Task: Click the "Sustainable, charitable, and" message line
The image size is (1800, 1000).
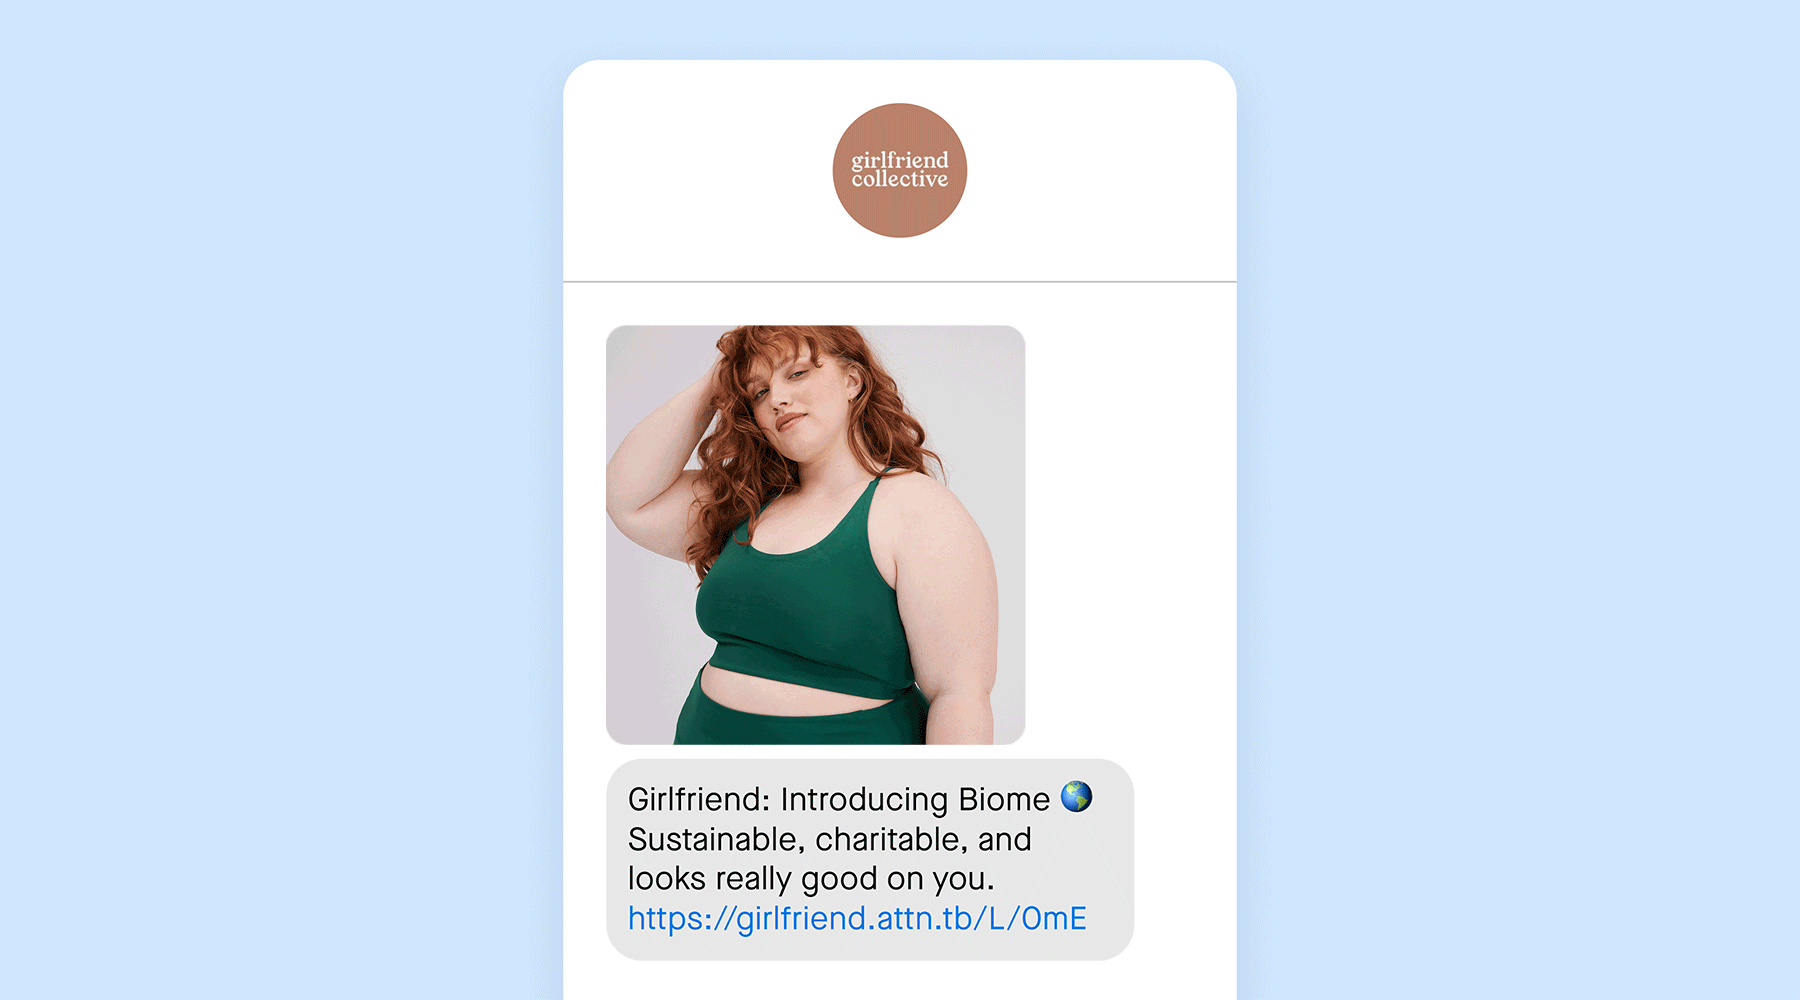Action: [829, 839]
